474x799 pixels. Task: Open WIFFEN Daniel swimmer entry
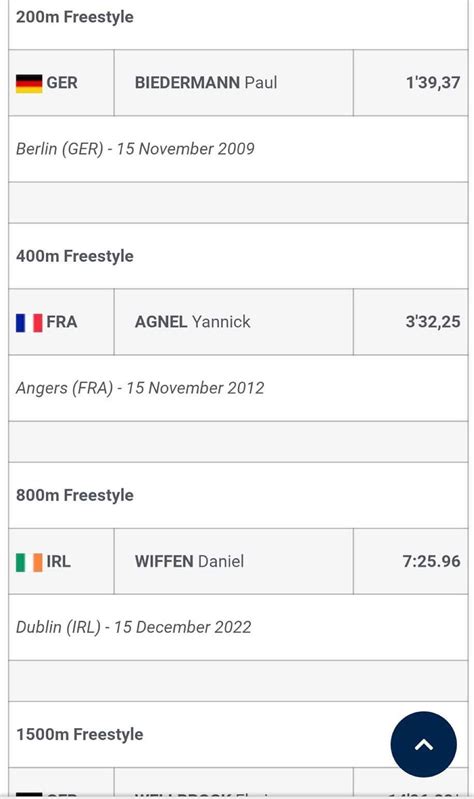[x=189, y=562]
